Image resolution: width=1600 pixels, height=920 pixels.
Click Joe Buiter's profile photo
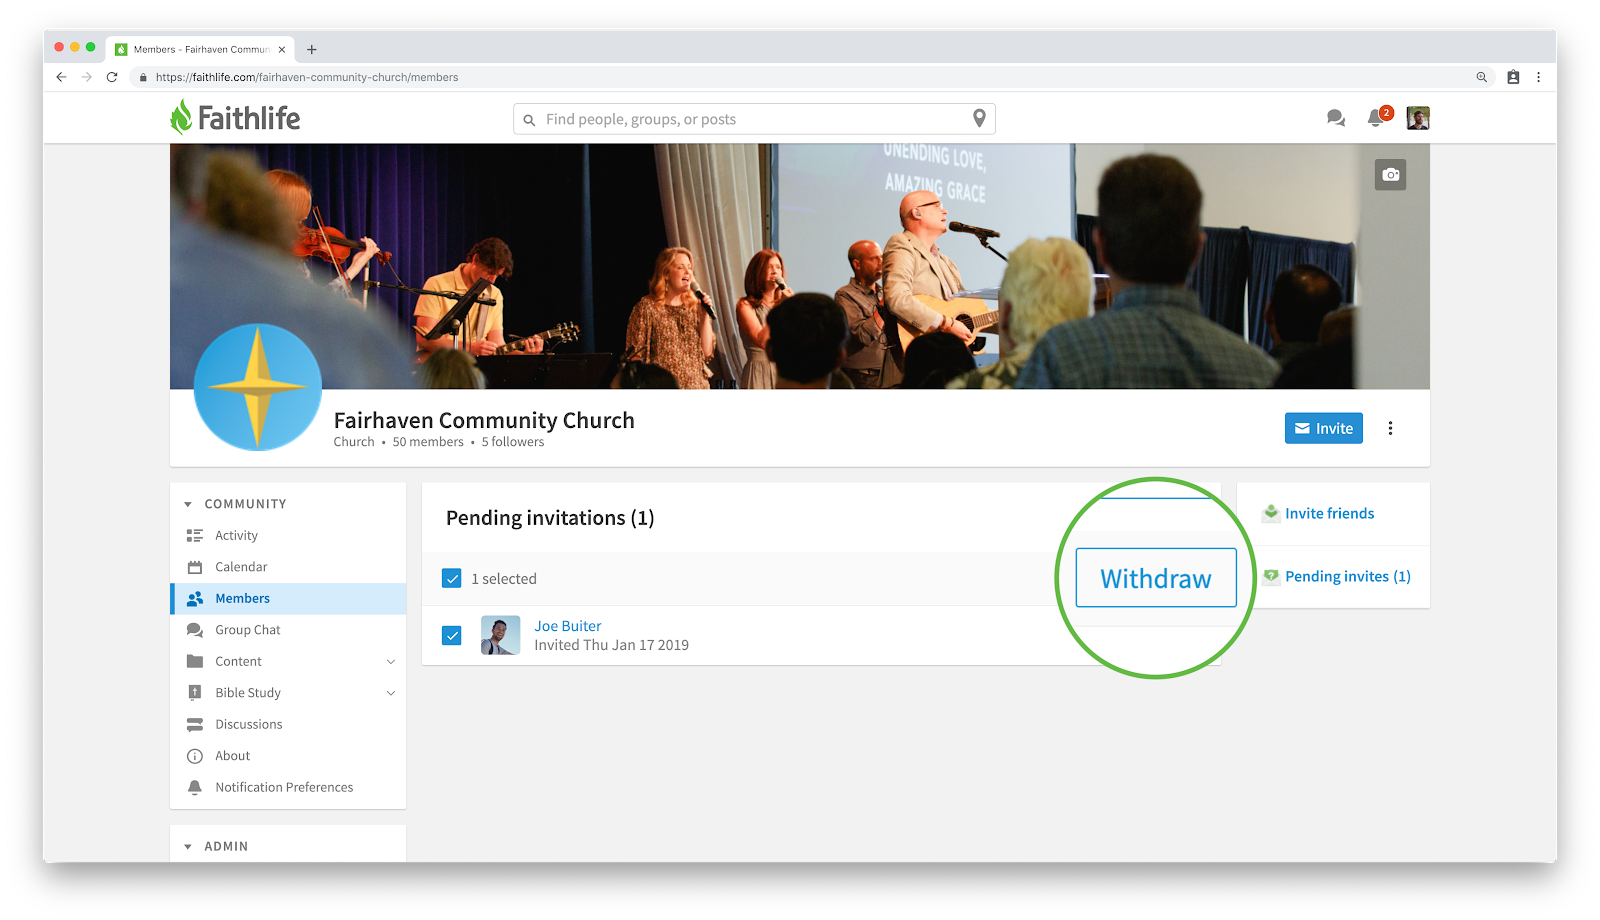click(x=500, y=635)
